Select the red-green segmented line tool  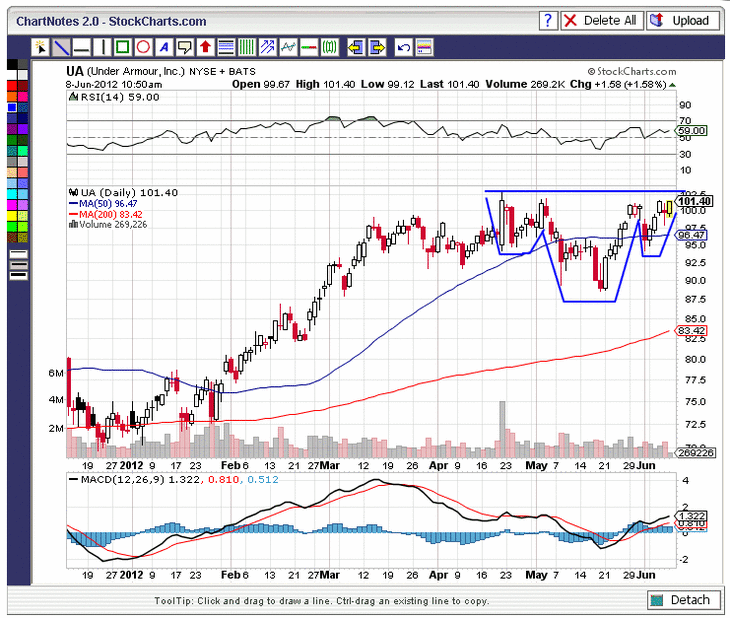coord(309,47)
